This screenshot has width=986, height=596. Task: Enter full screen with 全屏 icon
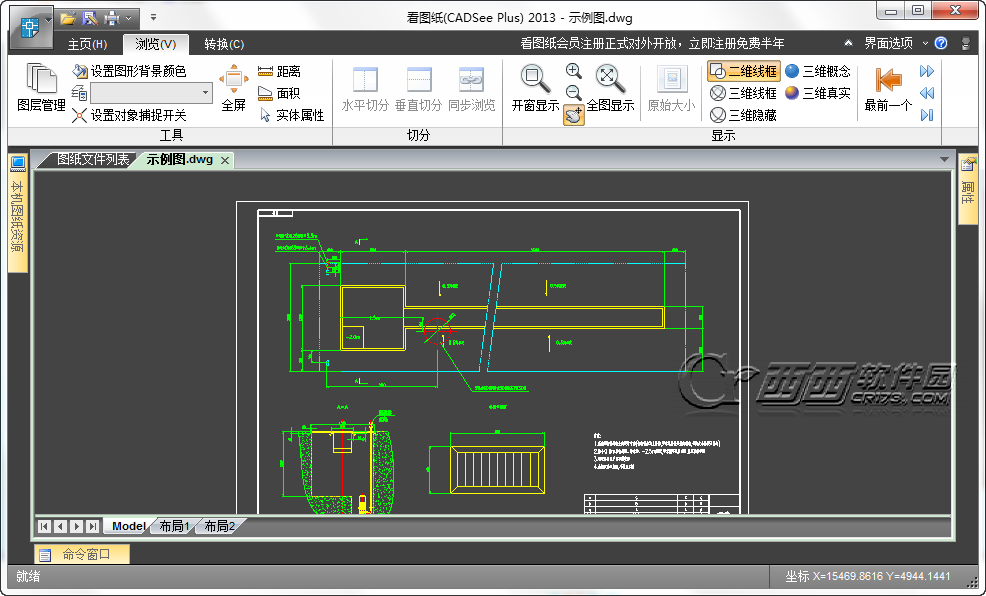233,88
